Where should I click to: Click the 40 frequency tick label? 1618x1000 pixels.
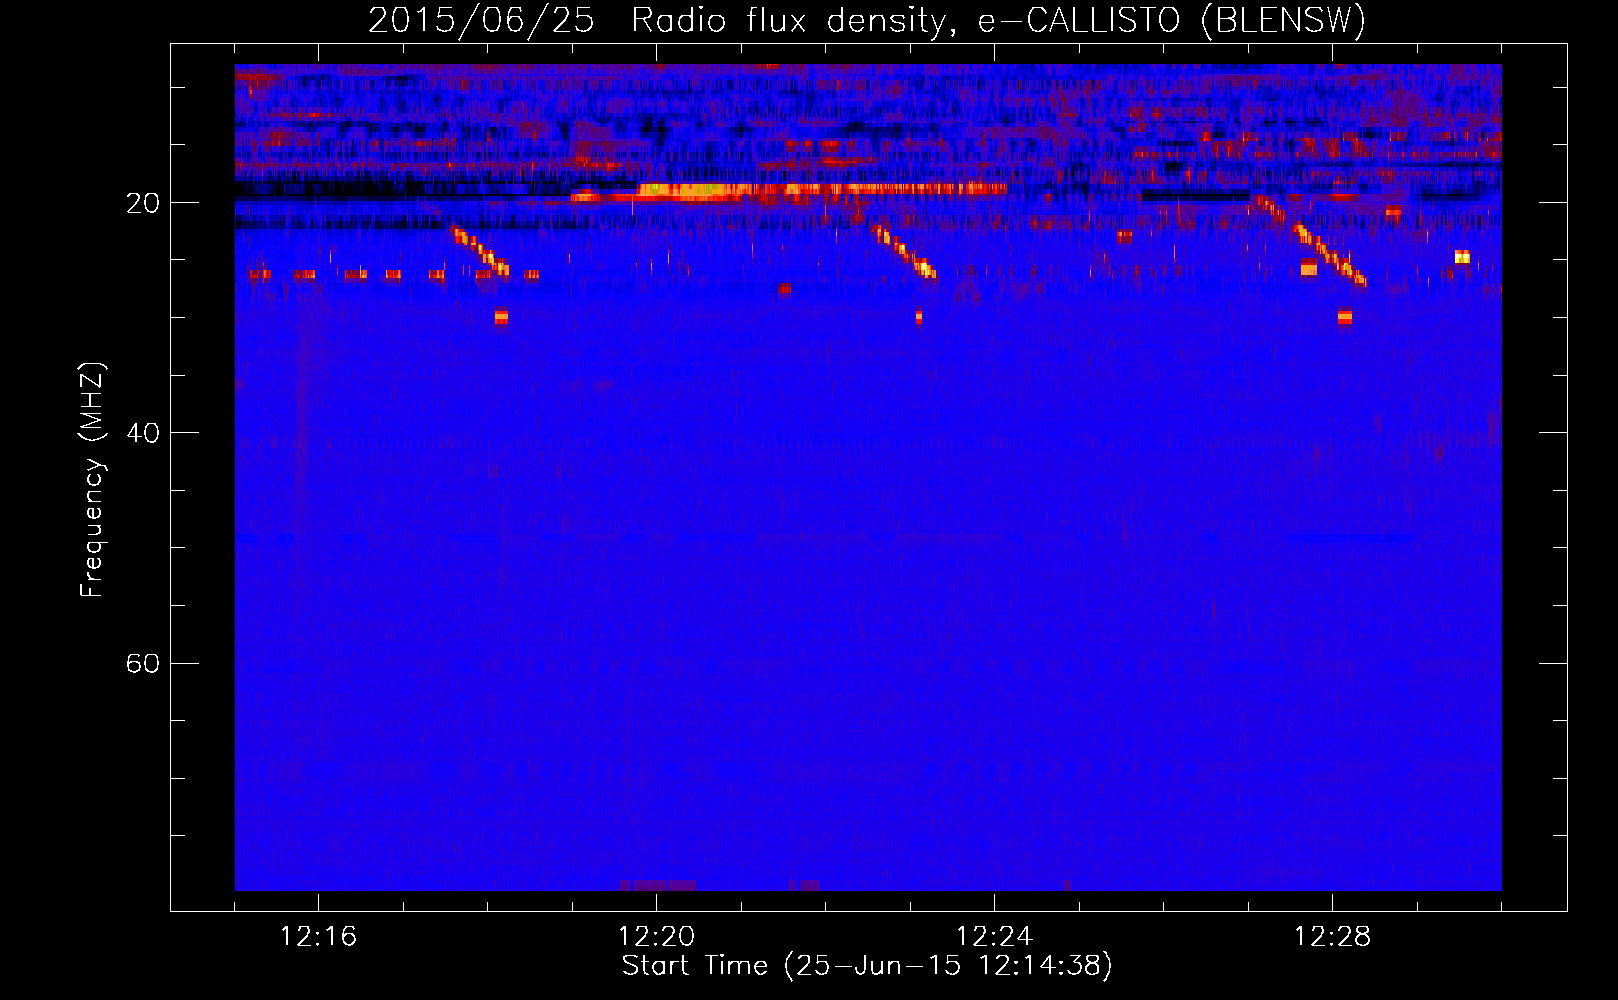click(142, 433)
